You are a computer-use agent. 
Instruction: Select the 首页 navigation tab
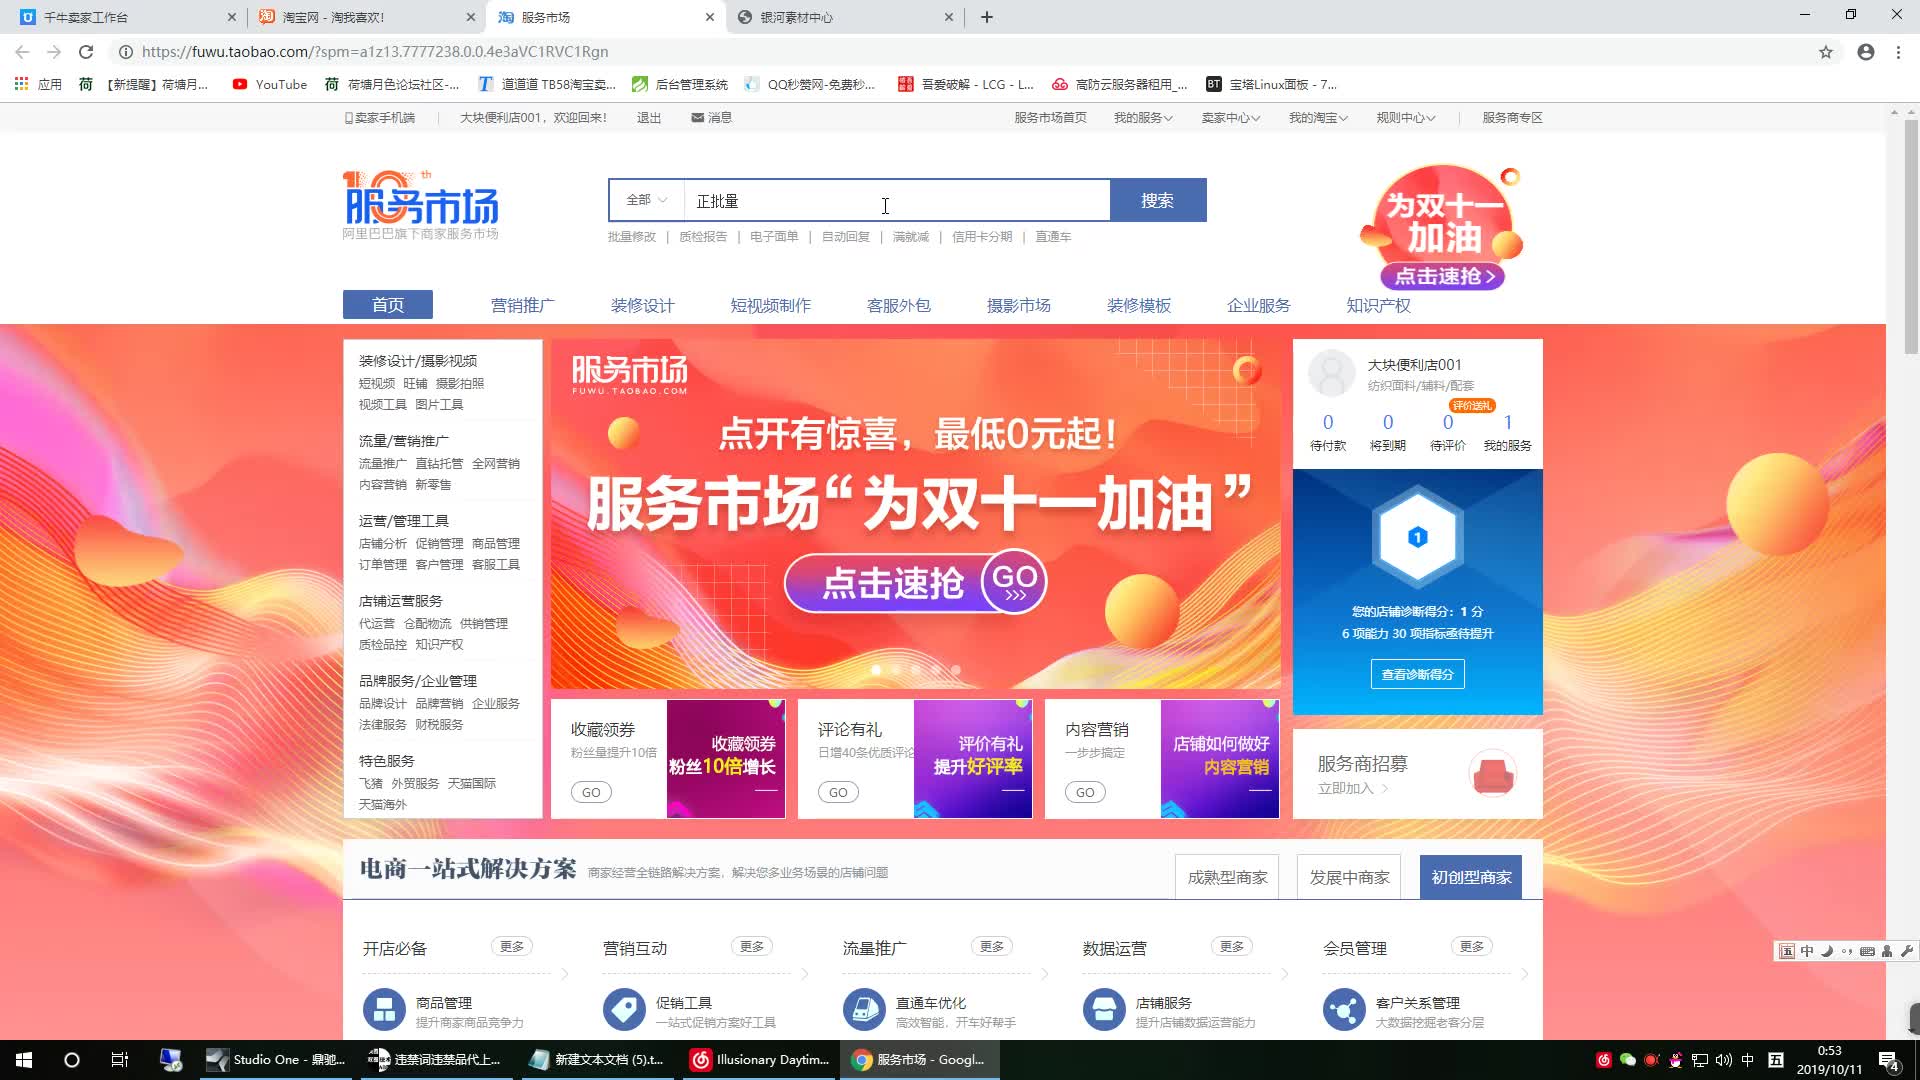pyautogui.click(x=388, y=305)
